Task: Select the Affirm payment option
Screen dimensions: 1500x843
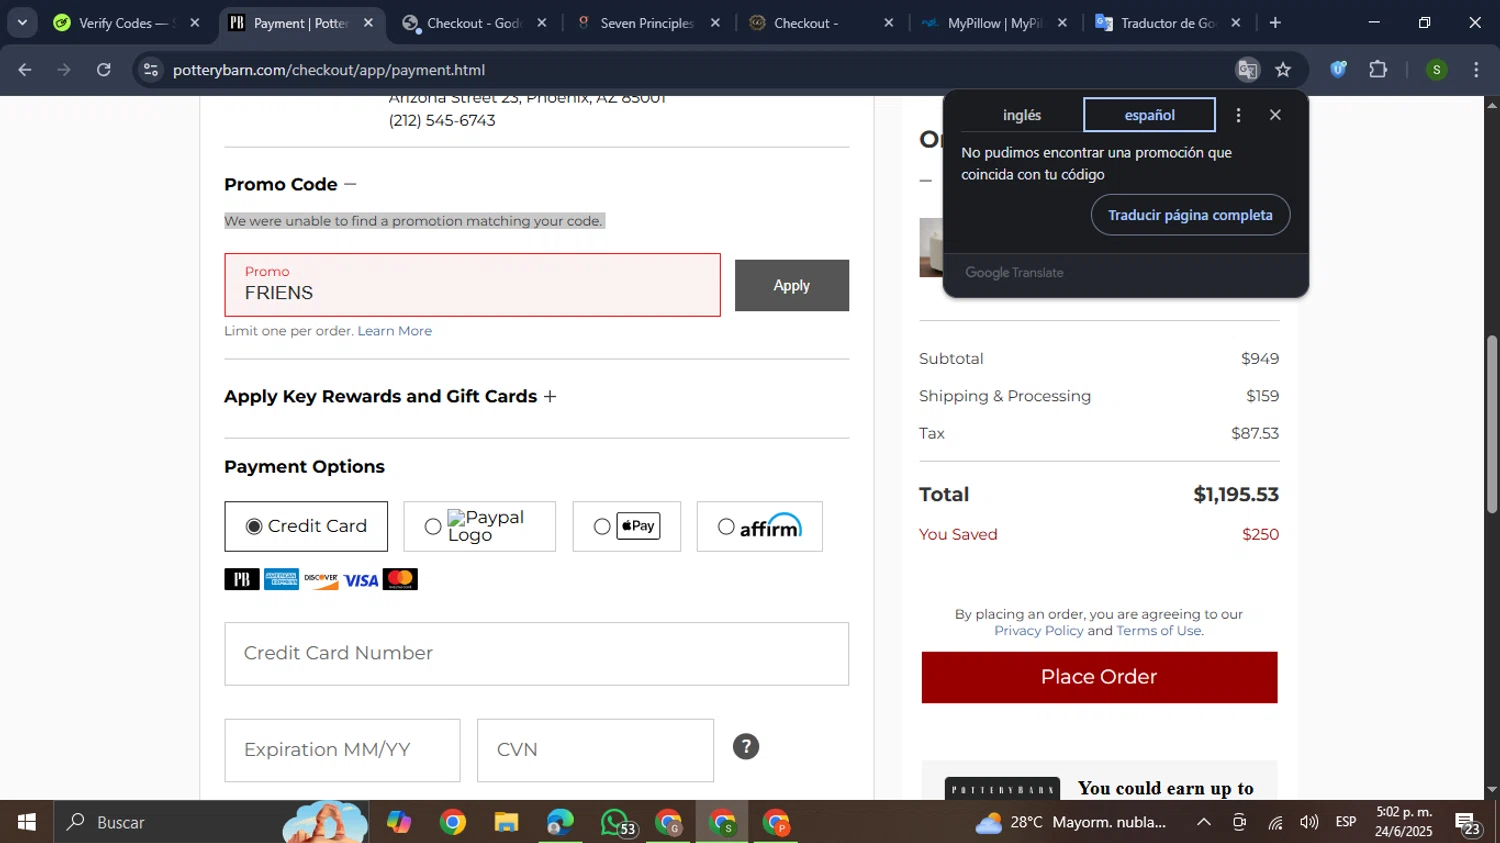Action: tap(759, 526)
